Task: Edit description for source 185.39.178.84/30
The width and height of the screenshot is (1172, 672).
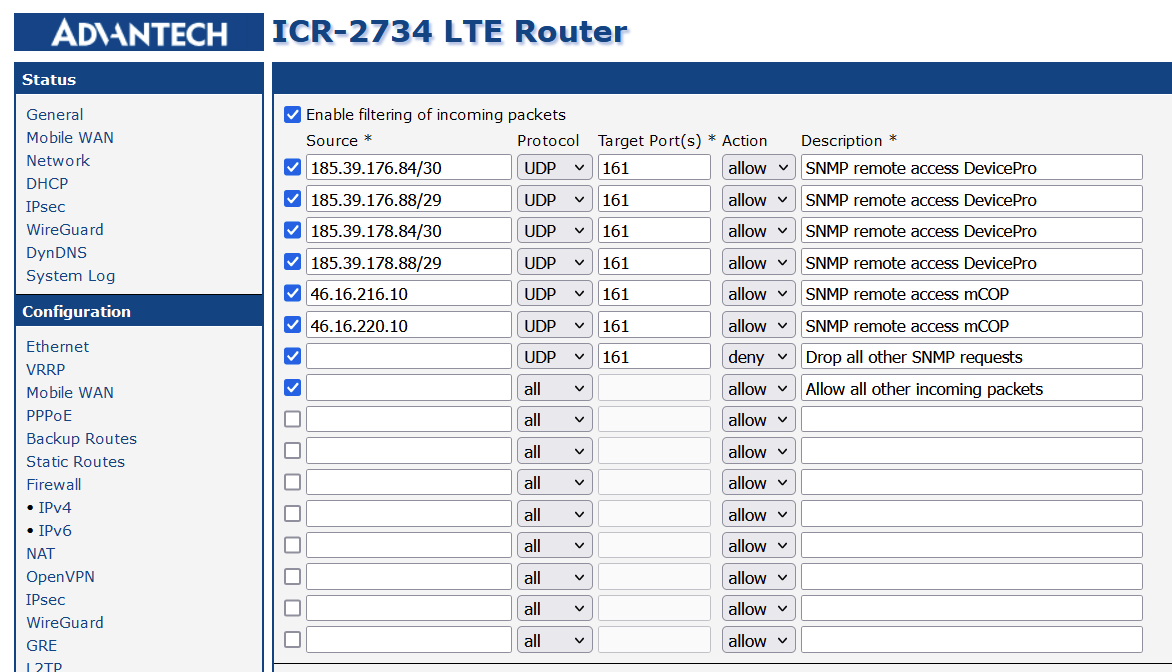Action: 972,231
